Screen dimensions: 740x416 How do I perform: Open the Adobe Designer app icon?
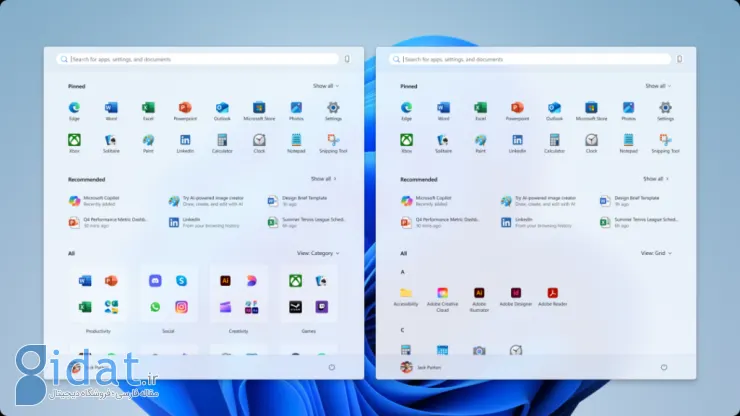click(516, 293)
